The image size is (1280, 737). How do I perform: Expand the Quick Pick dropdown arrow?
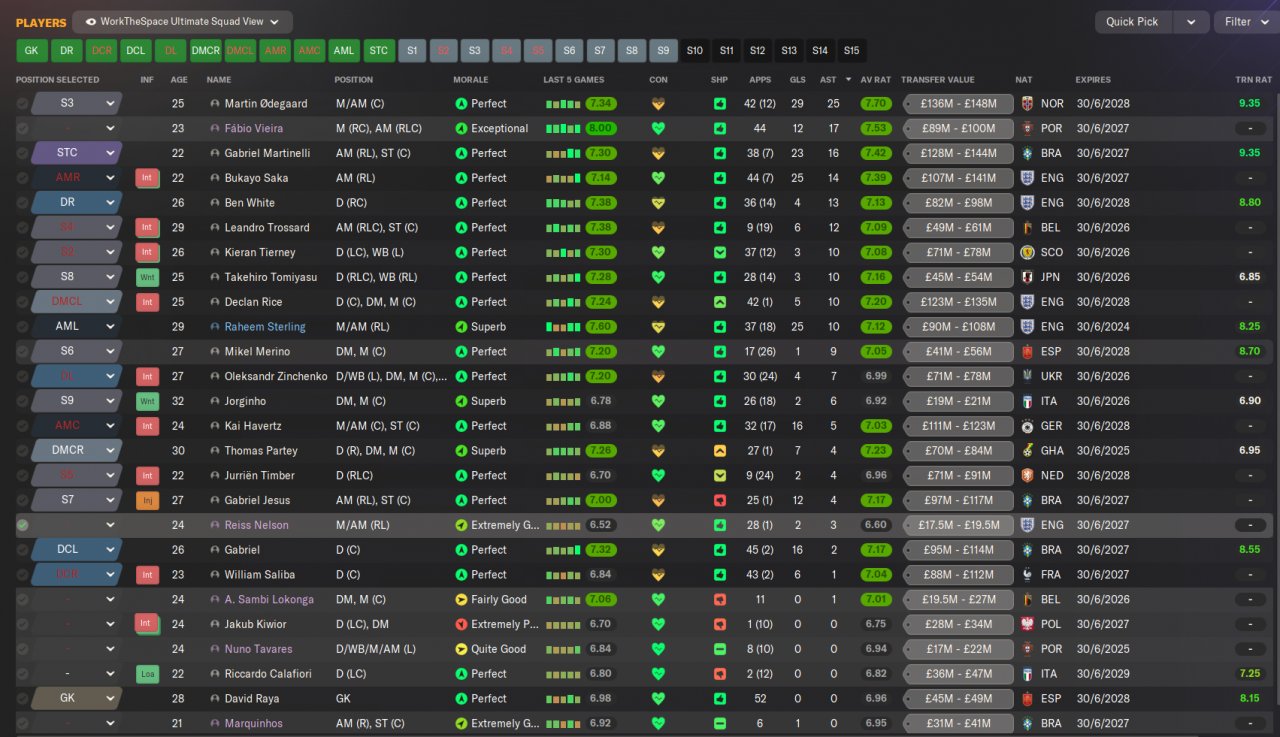tap(1190, 22)
